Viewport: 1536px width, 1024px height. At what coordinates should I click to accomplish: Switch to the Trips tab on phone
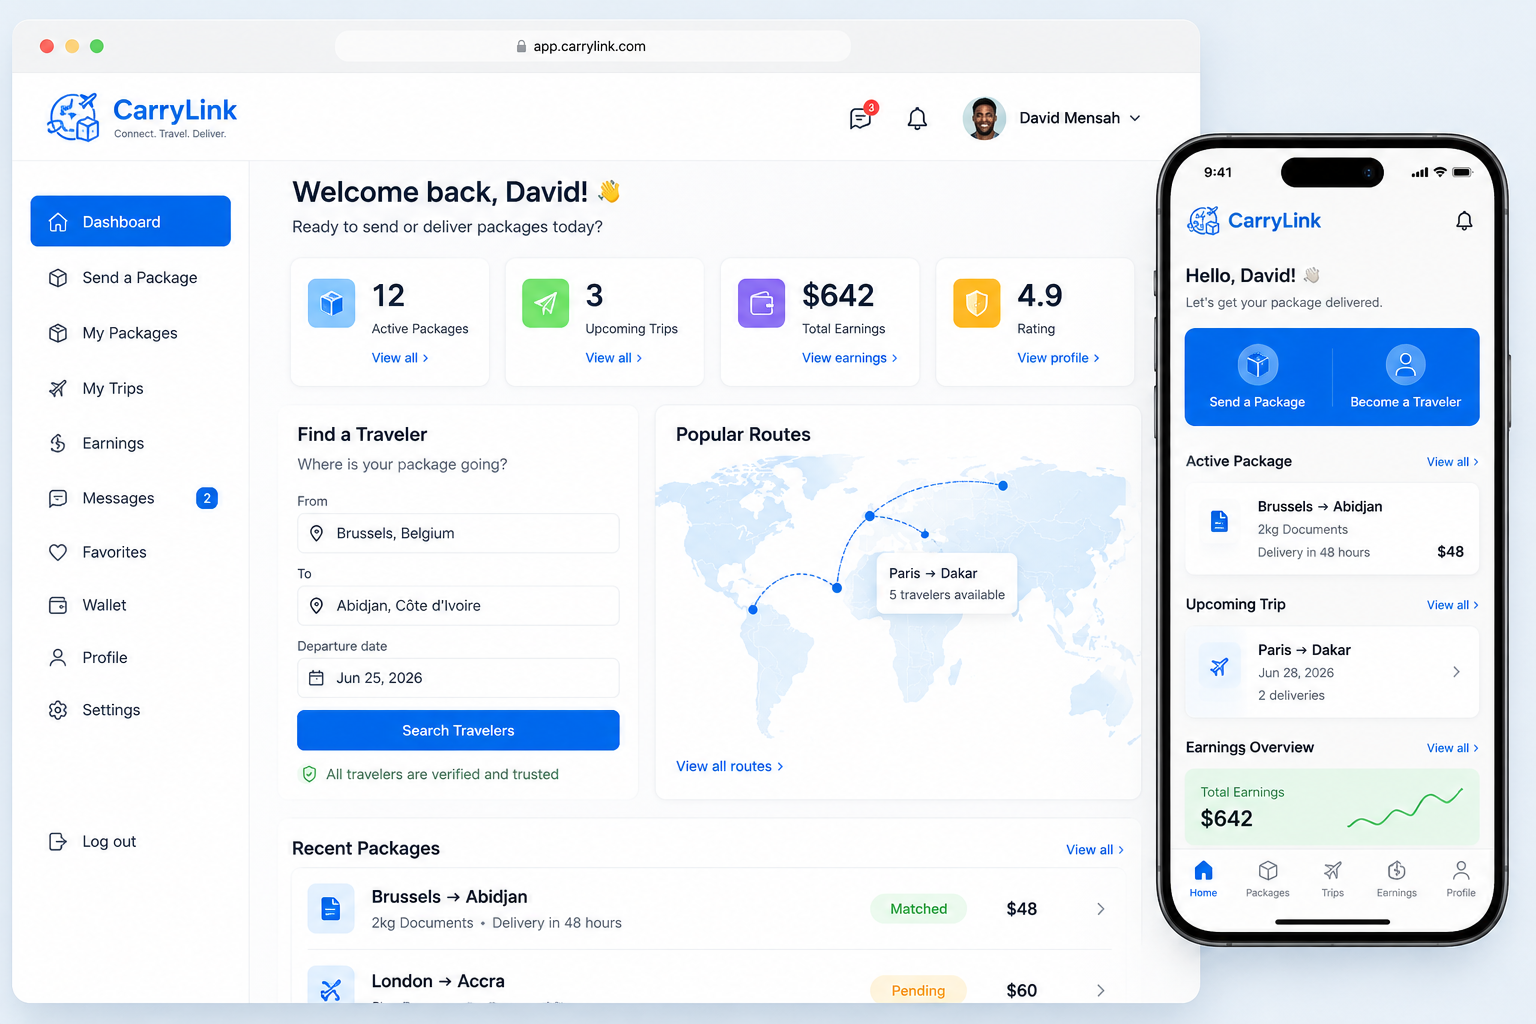click(1333, 878)
